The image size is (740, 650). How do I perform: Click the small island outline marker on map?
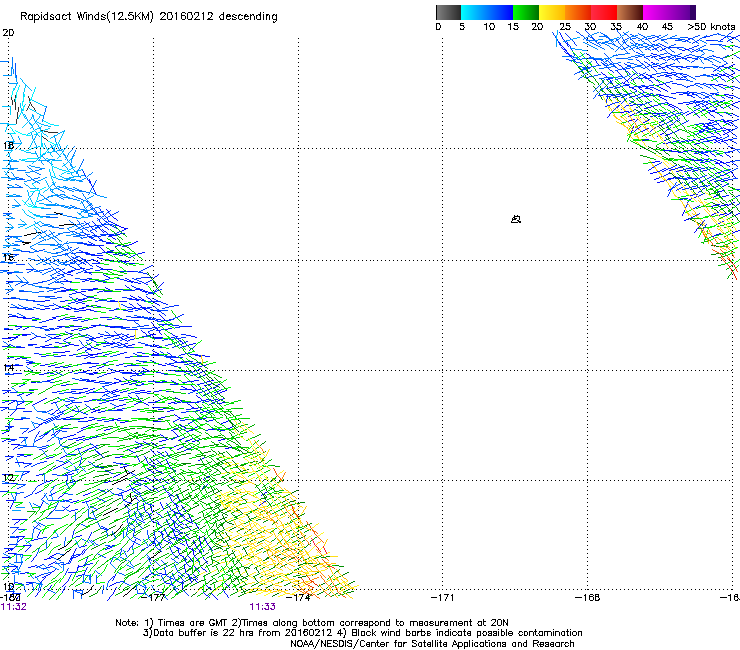point(515,219)
